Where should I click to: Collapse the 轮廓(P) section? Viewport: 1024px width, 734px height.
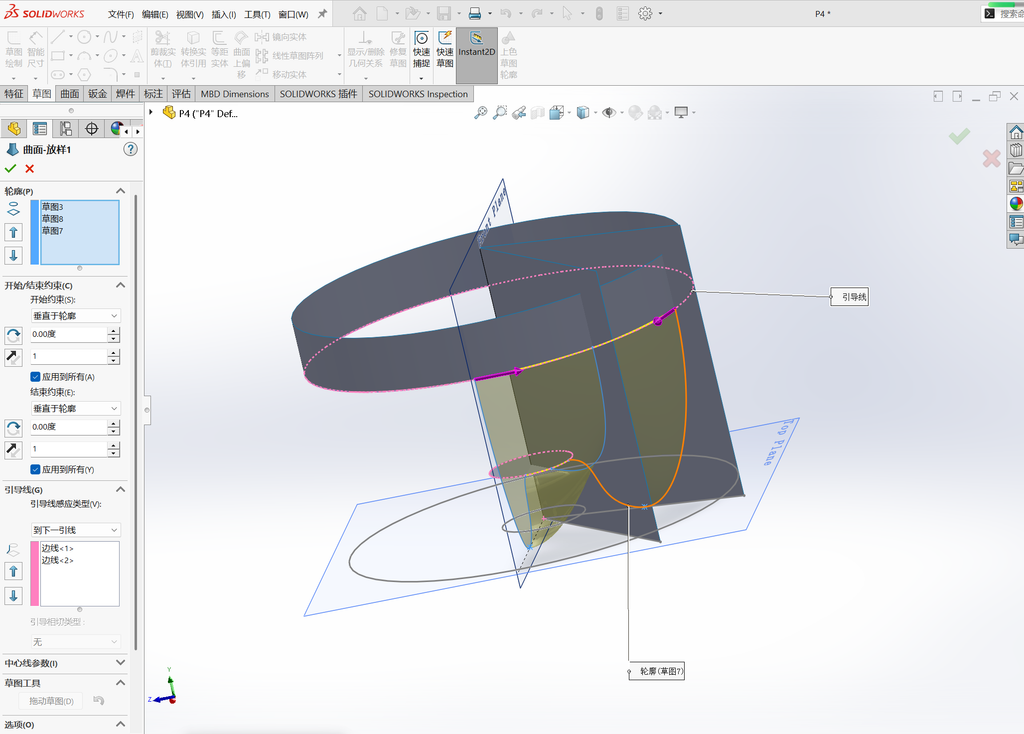(120, 191)
